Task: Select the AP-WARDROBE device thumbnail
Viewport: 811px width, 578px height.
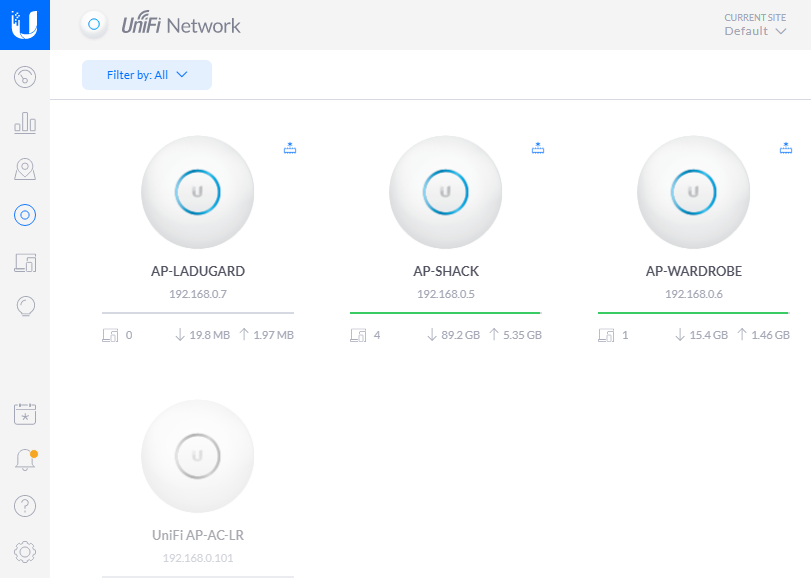Action: point(694,192)
